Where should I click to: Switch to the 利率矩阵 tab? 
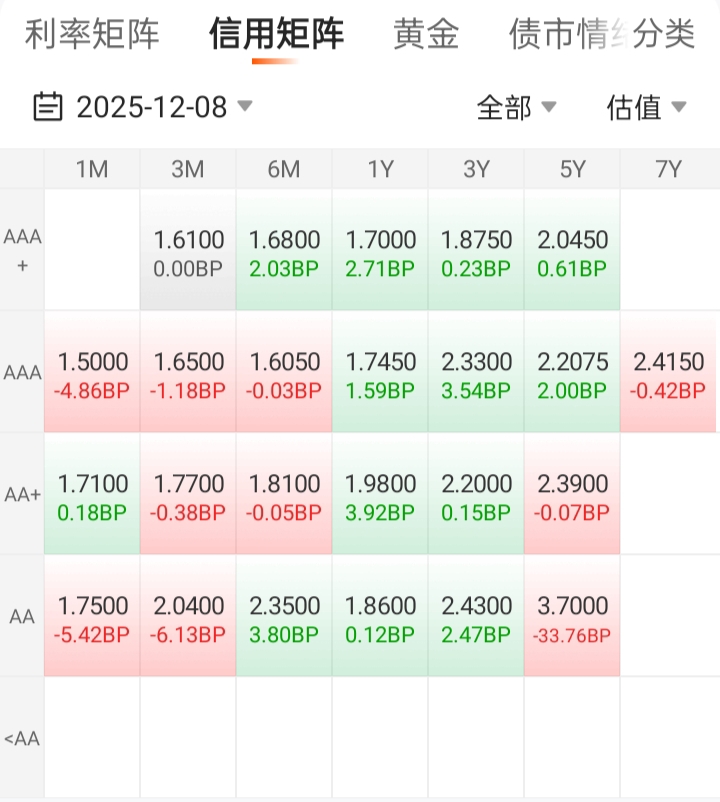click(x=92, y=35)
